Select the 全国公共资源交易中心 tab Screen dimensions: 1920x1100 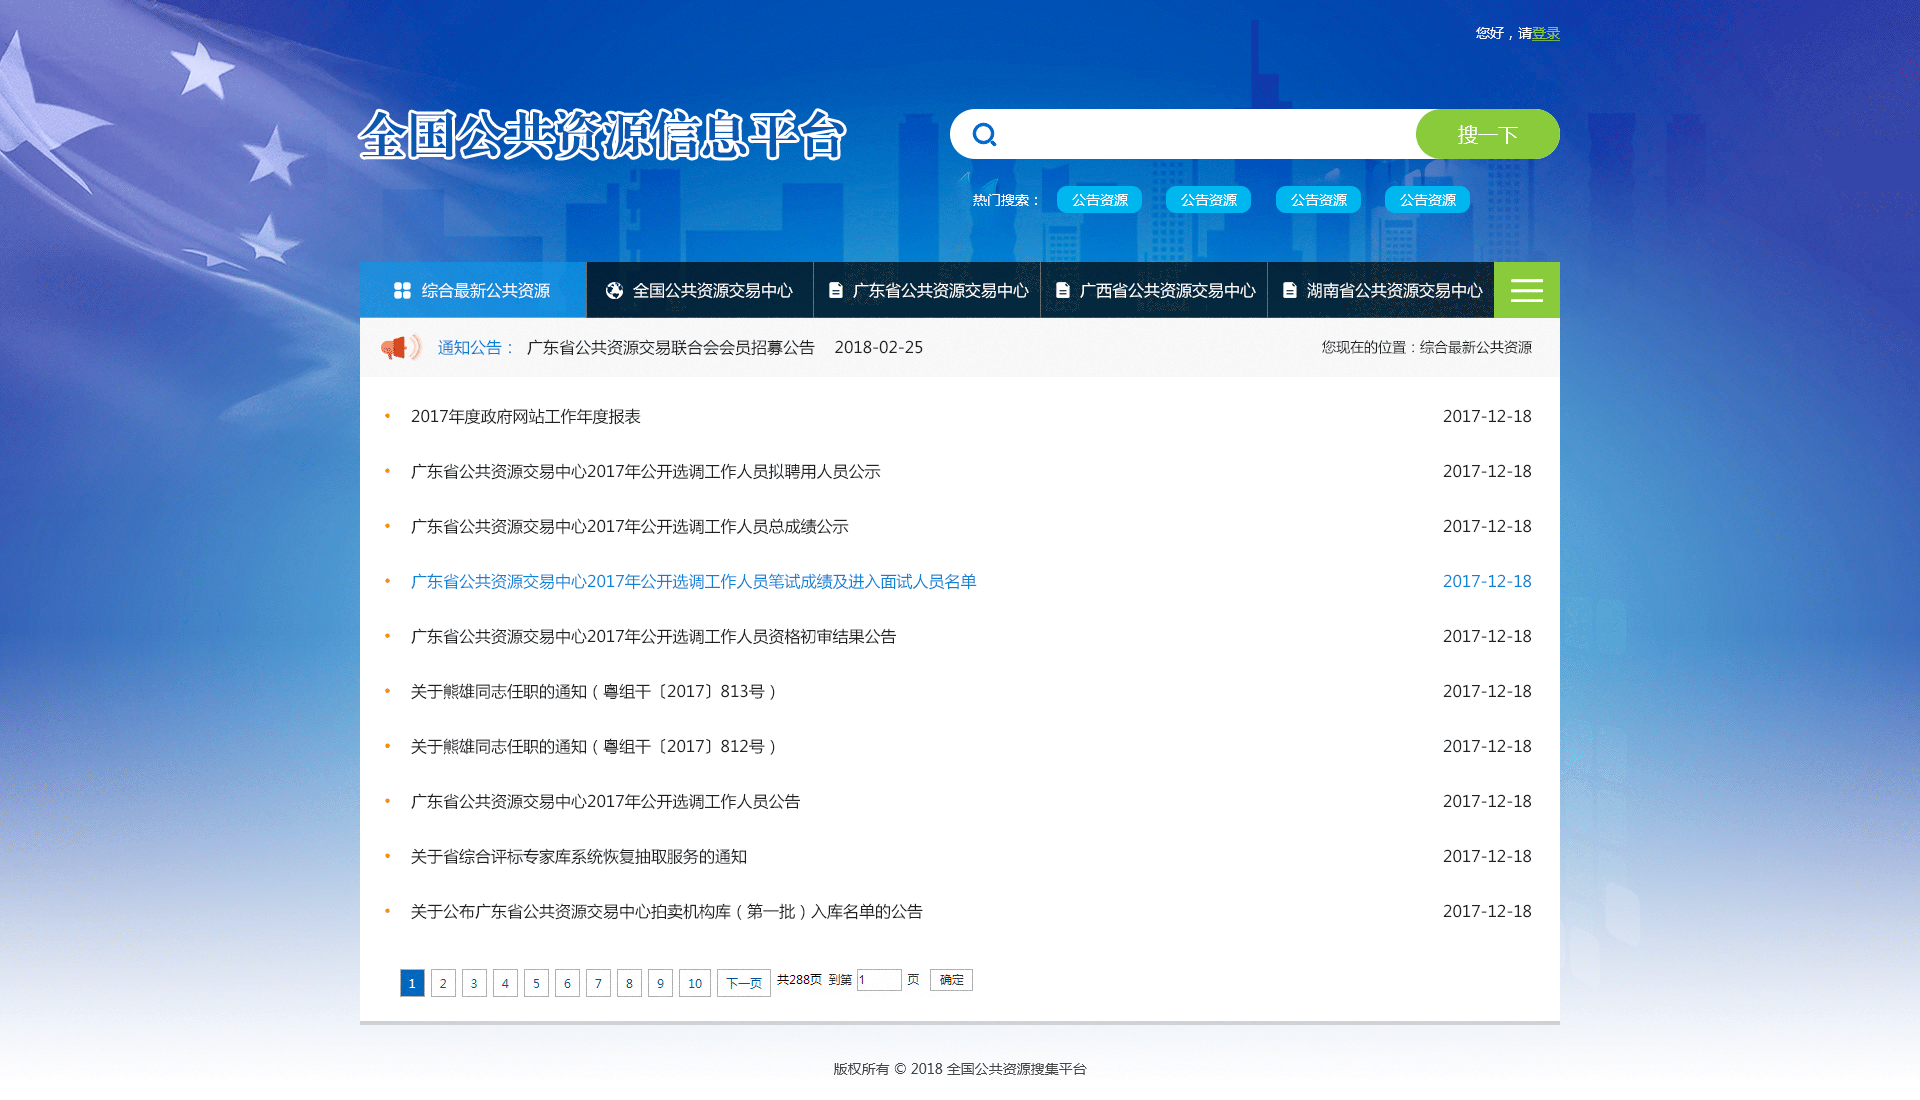712,290
